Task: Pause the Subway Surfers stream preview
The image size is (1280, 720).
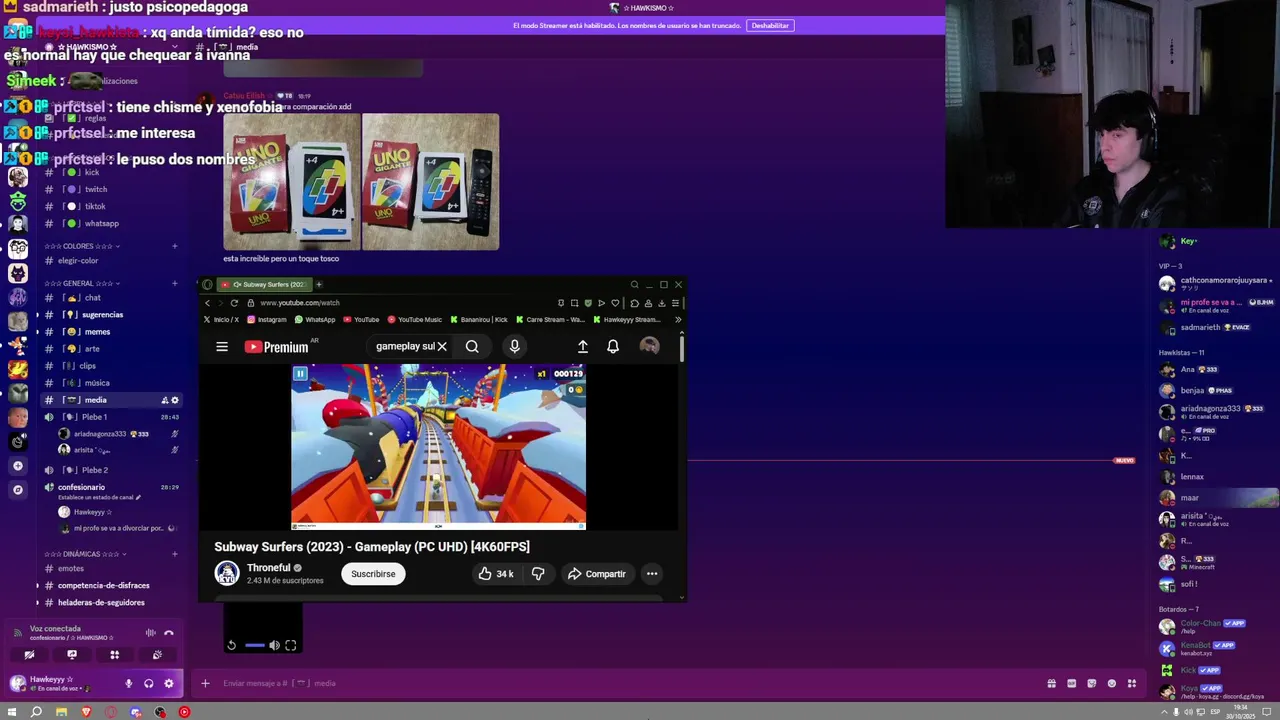Action: [300, 374]
